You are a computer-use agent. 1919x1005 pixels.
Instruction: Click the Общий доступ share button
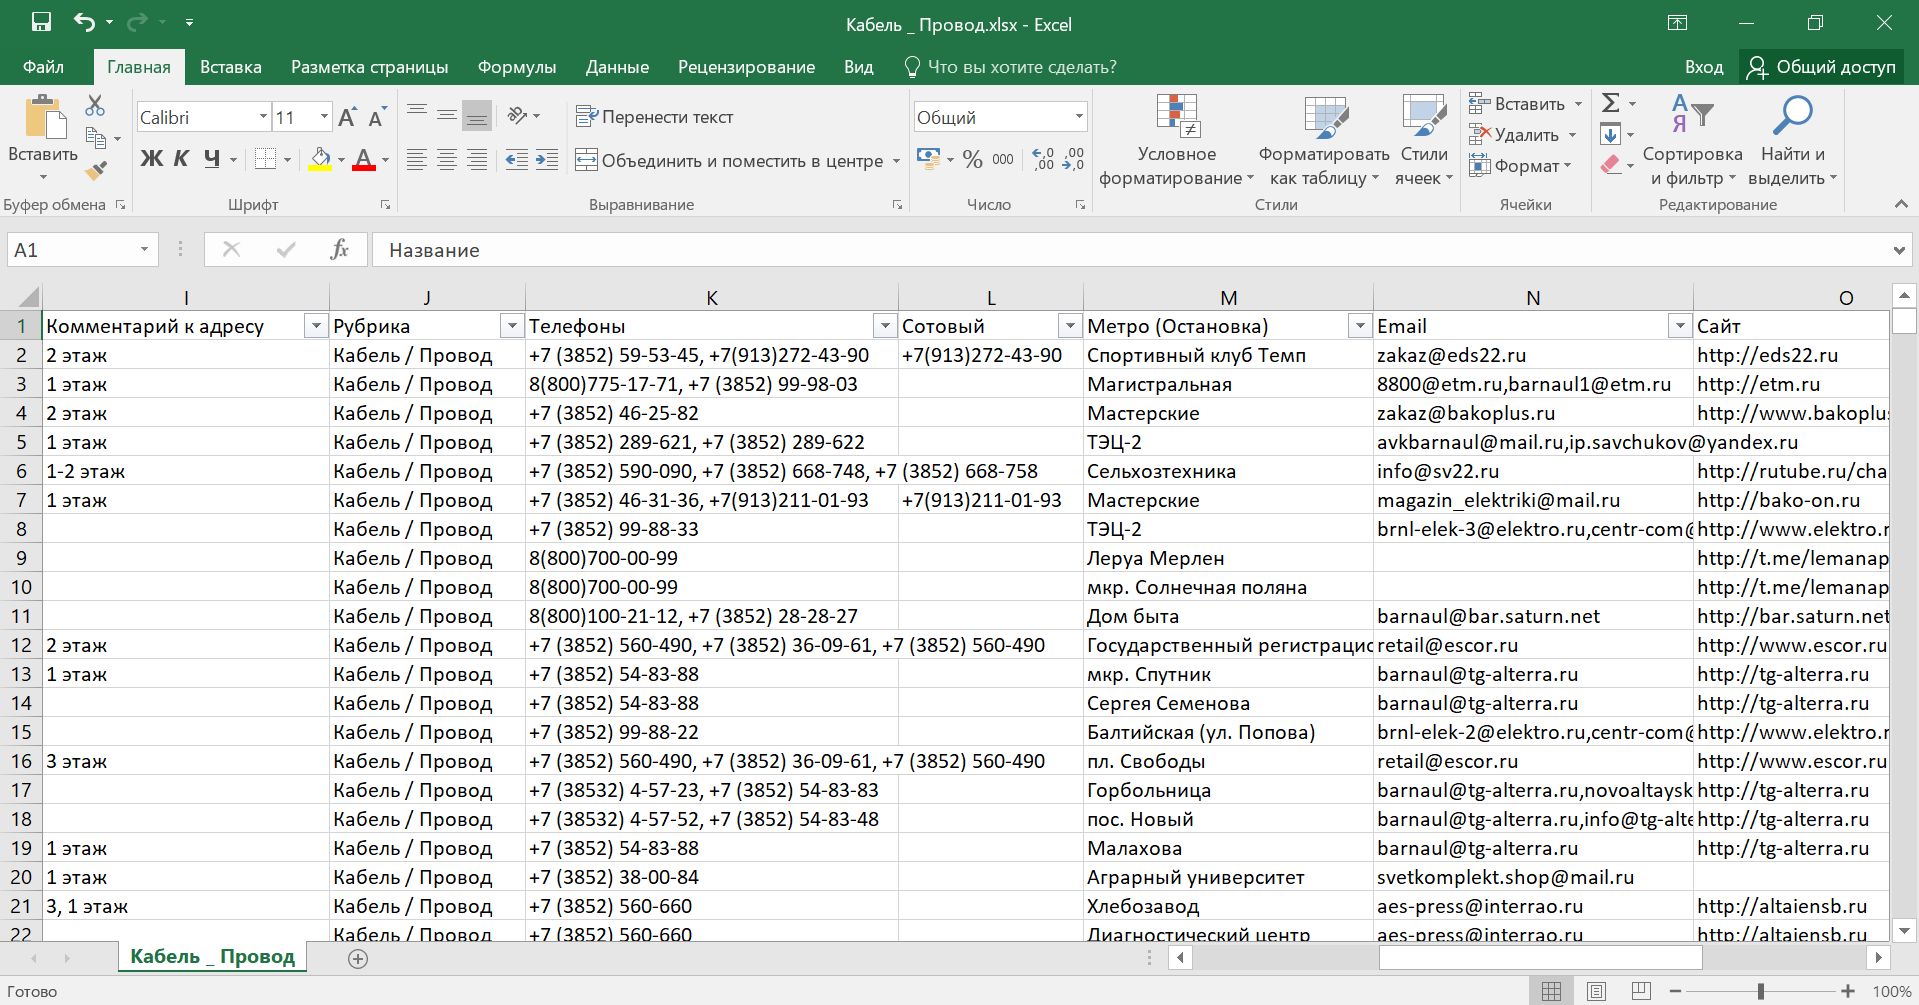pos(1822,67)
